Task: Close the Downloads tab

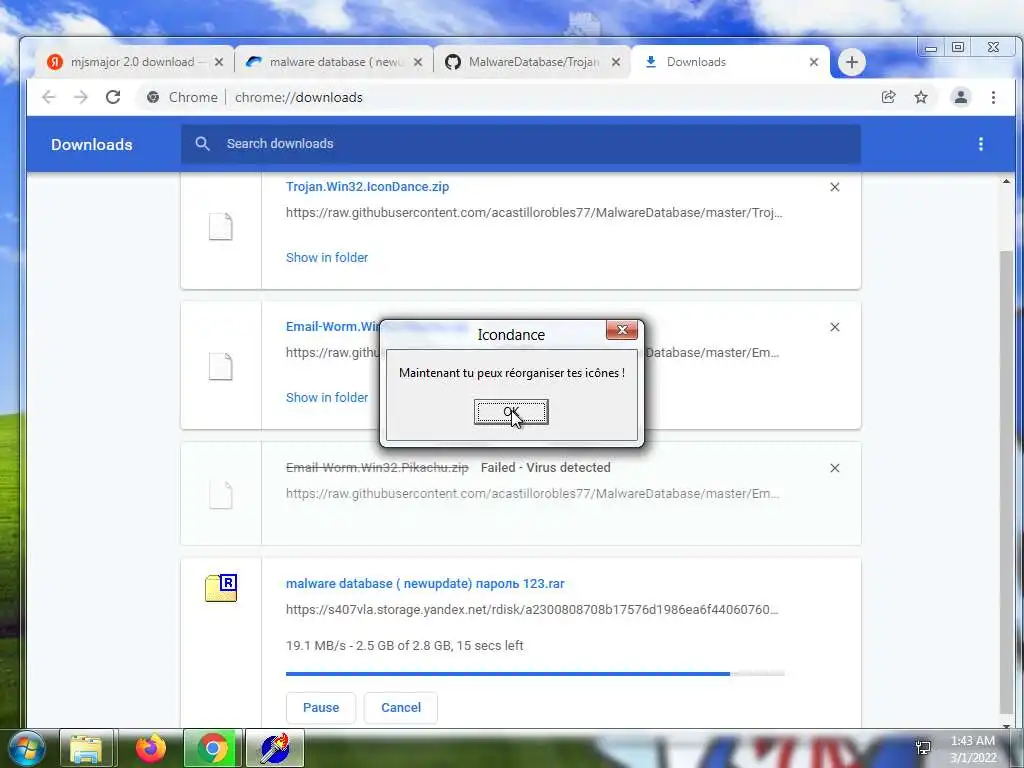Action: (x=814, y=62)
